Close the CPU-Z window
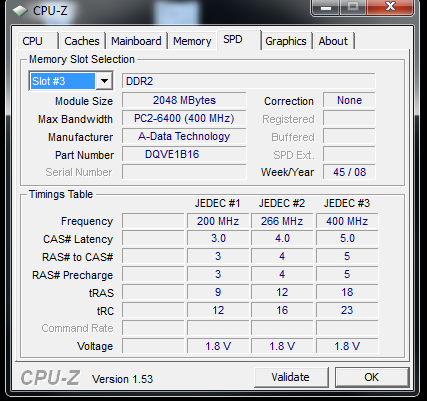The image size is (427, 401). pyautogui.click(x=390, y=7)
